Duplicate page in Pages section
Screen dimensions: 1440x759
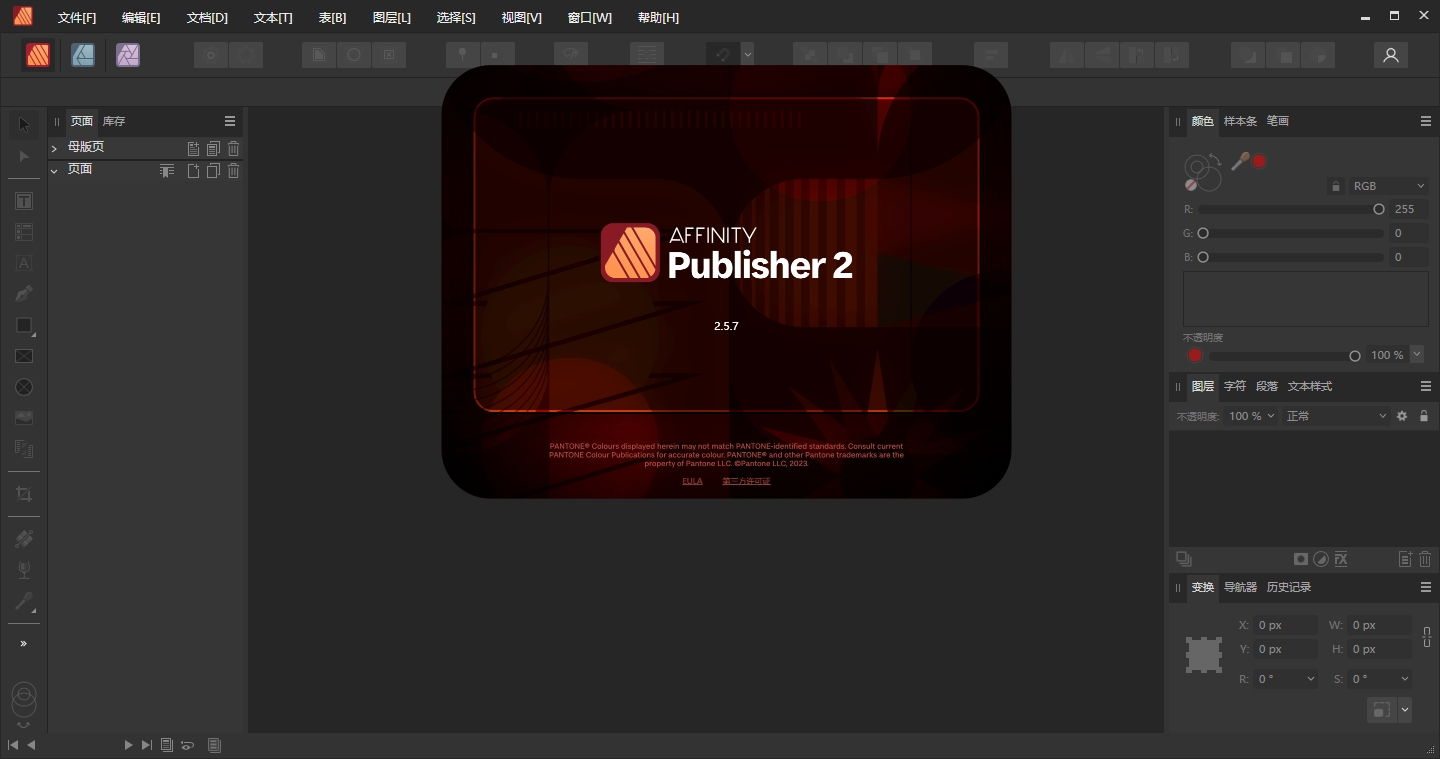click(x=213, y=170)
